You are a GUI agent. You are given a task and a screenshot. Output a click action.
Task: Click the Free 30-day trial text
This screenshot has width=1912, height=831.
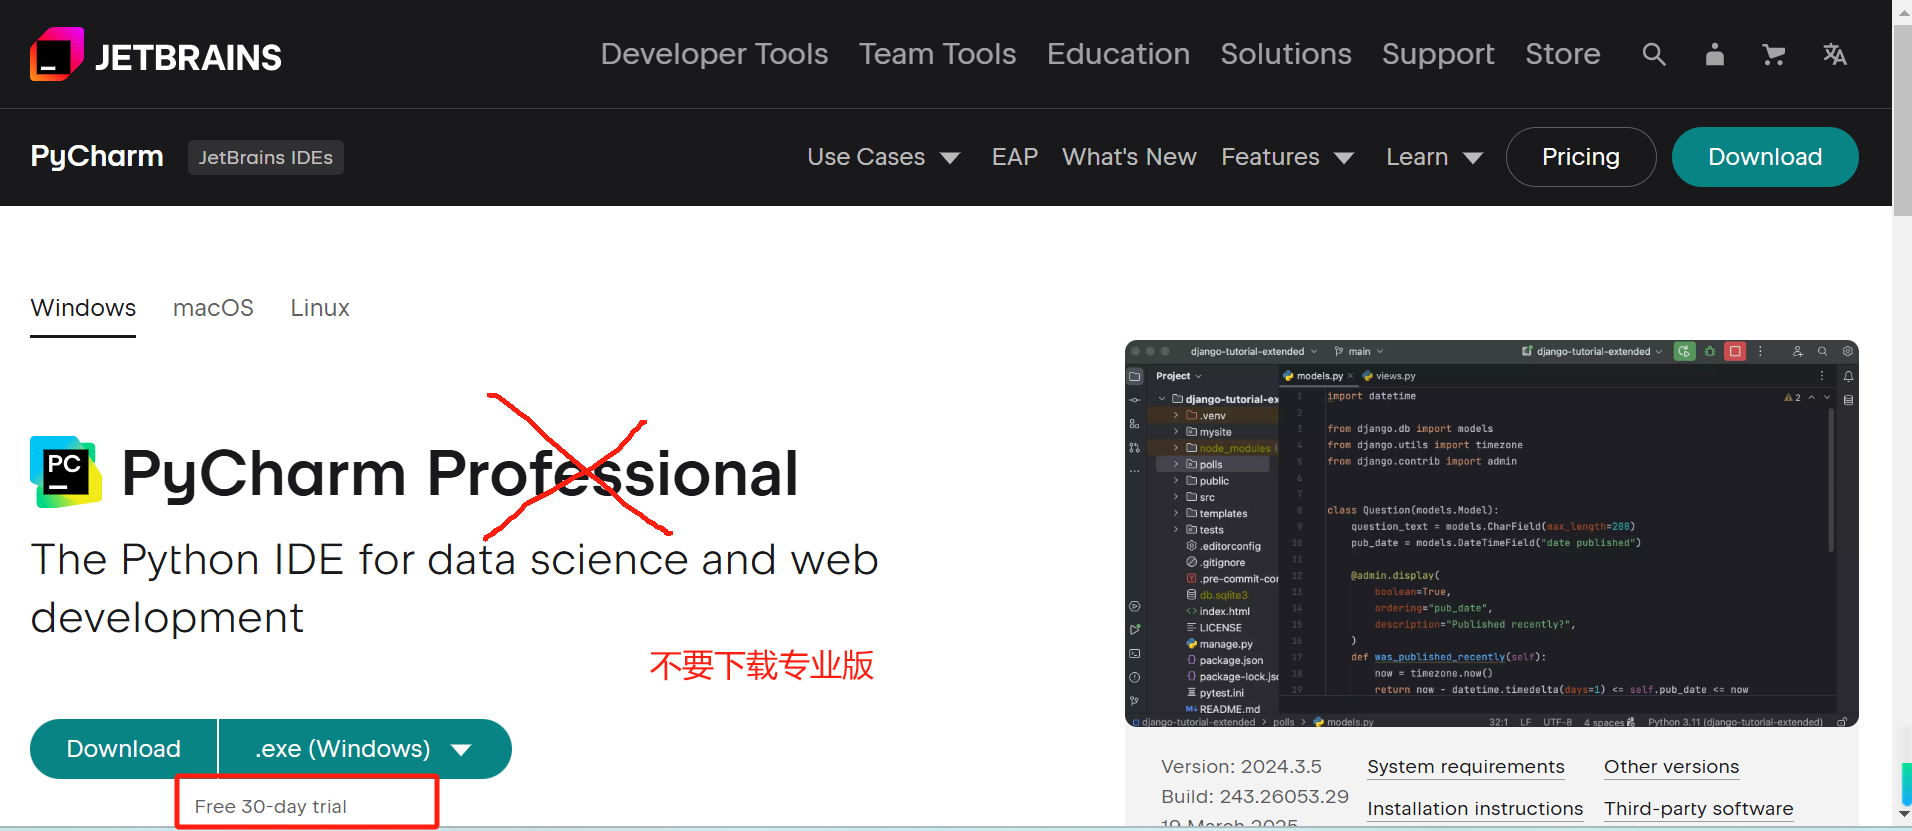(x=271, y=807)
